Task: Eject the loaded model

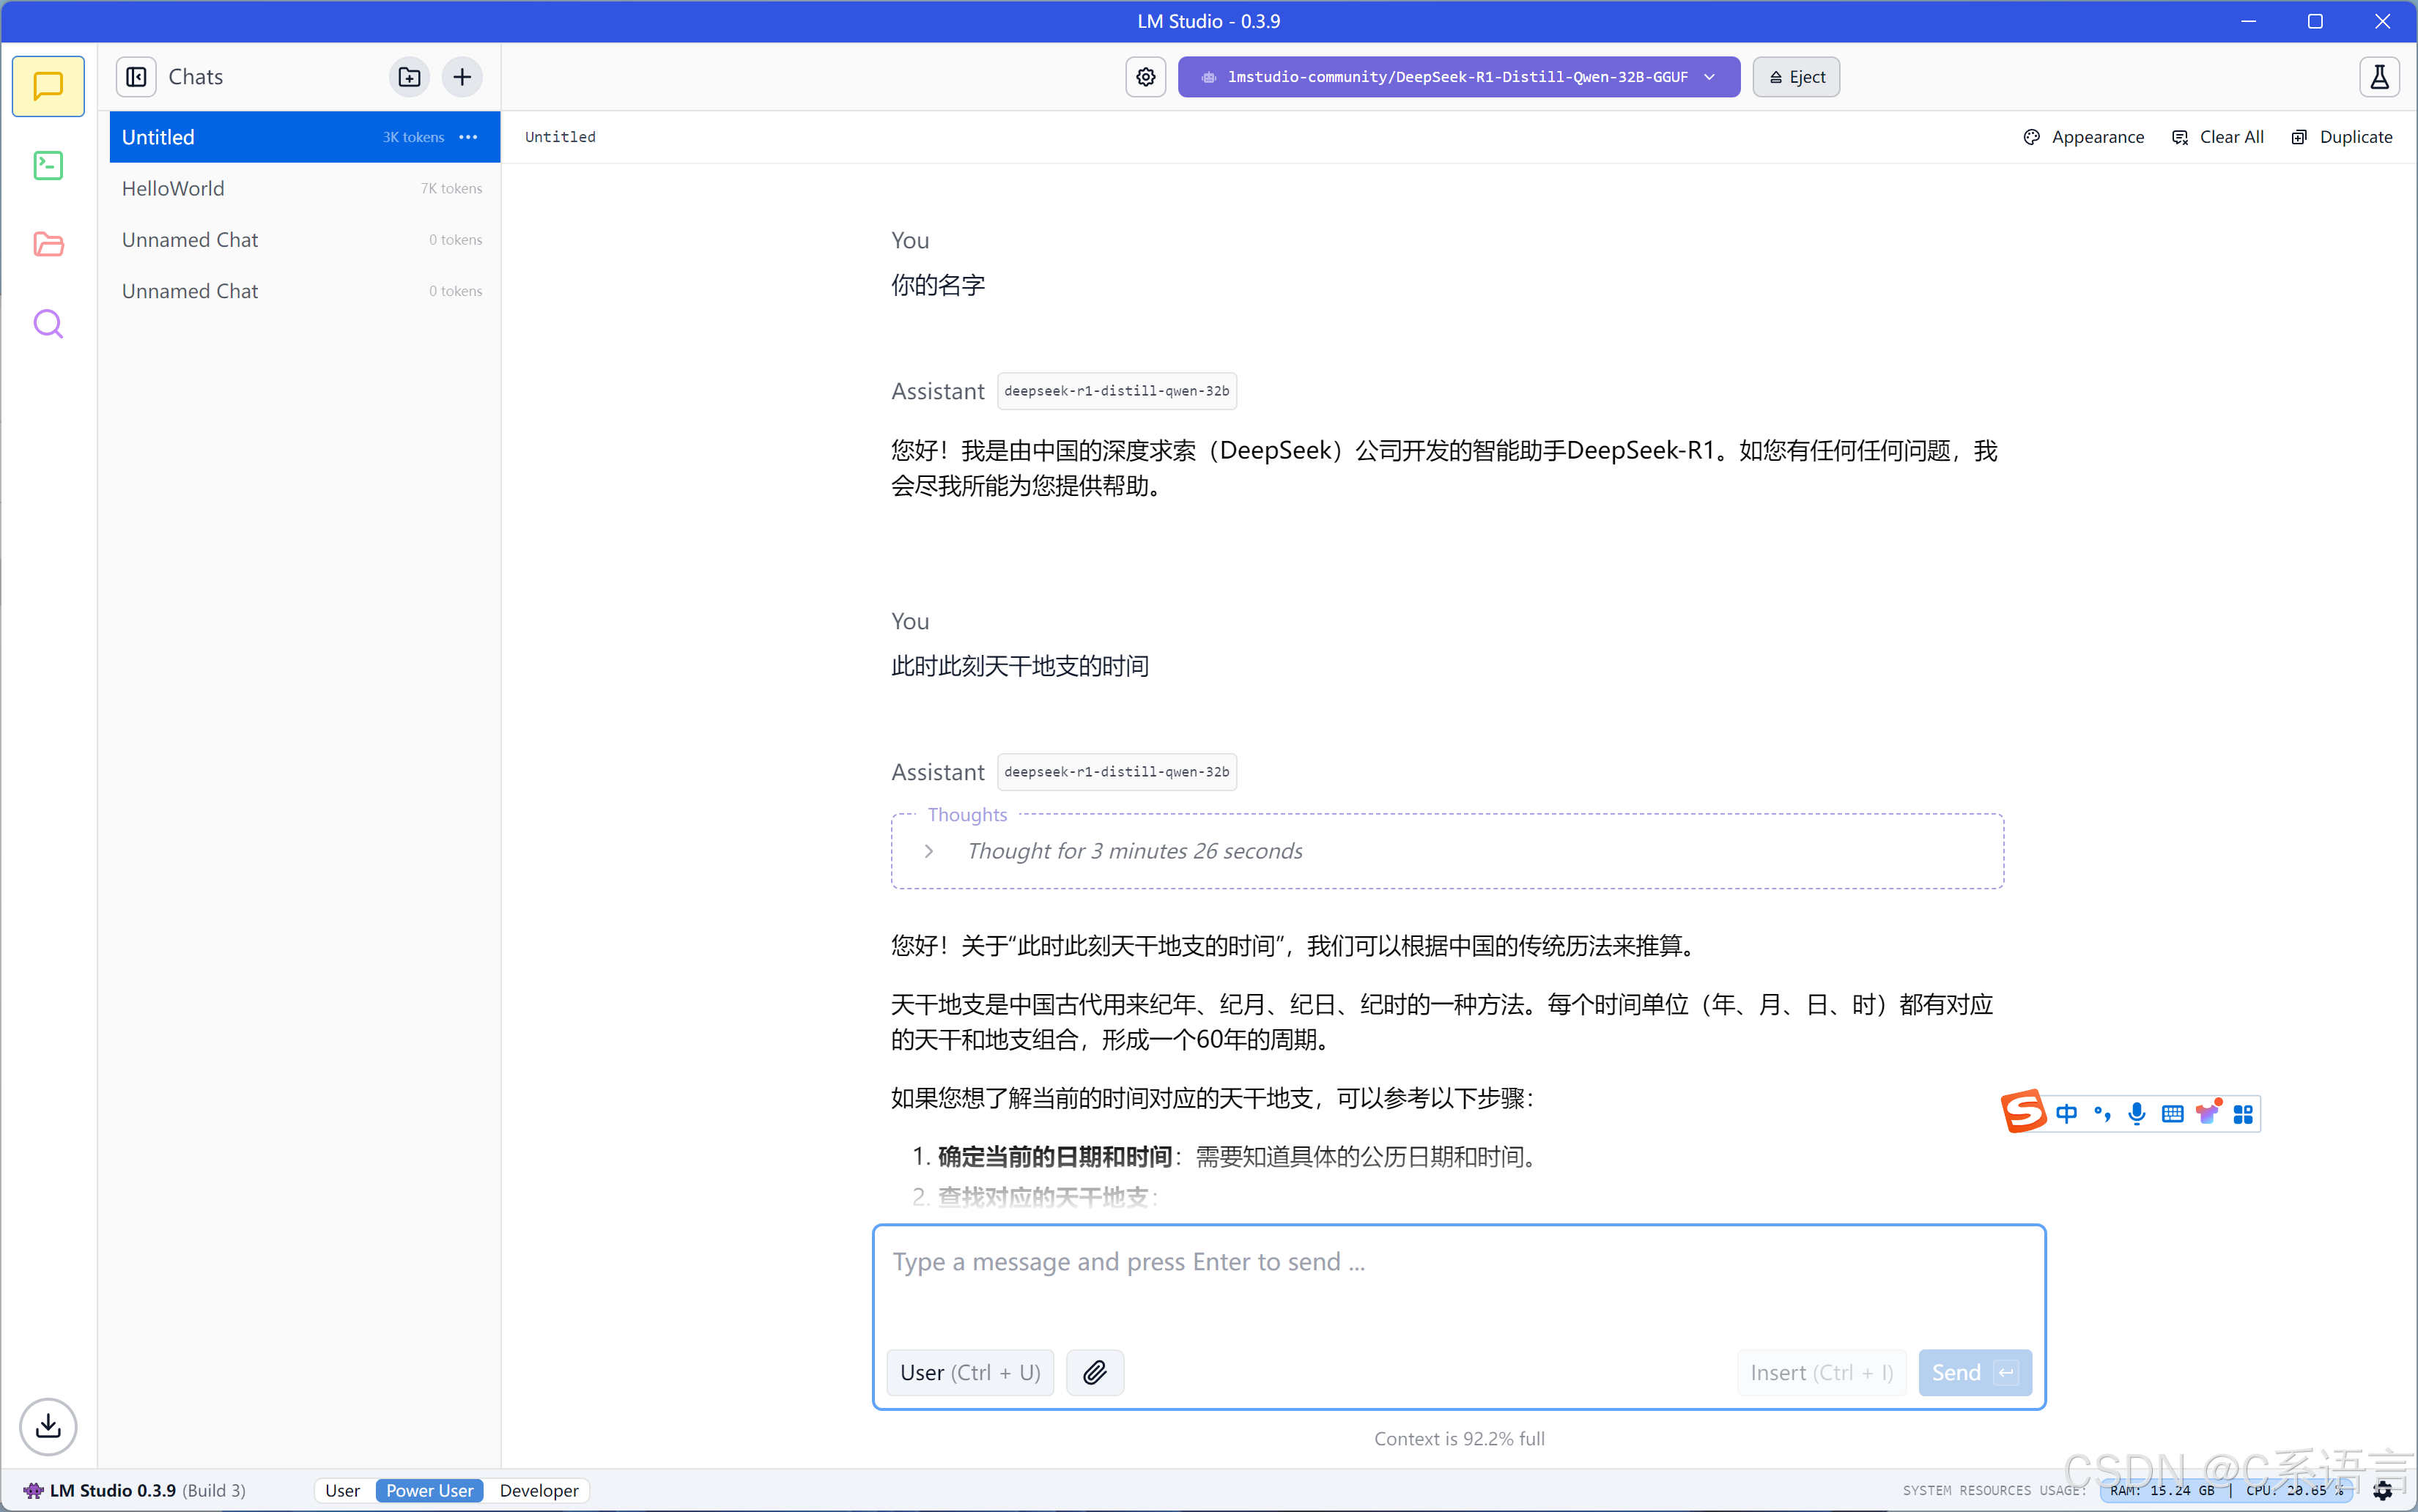Action: point(1796,77)
